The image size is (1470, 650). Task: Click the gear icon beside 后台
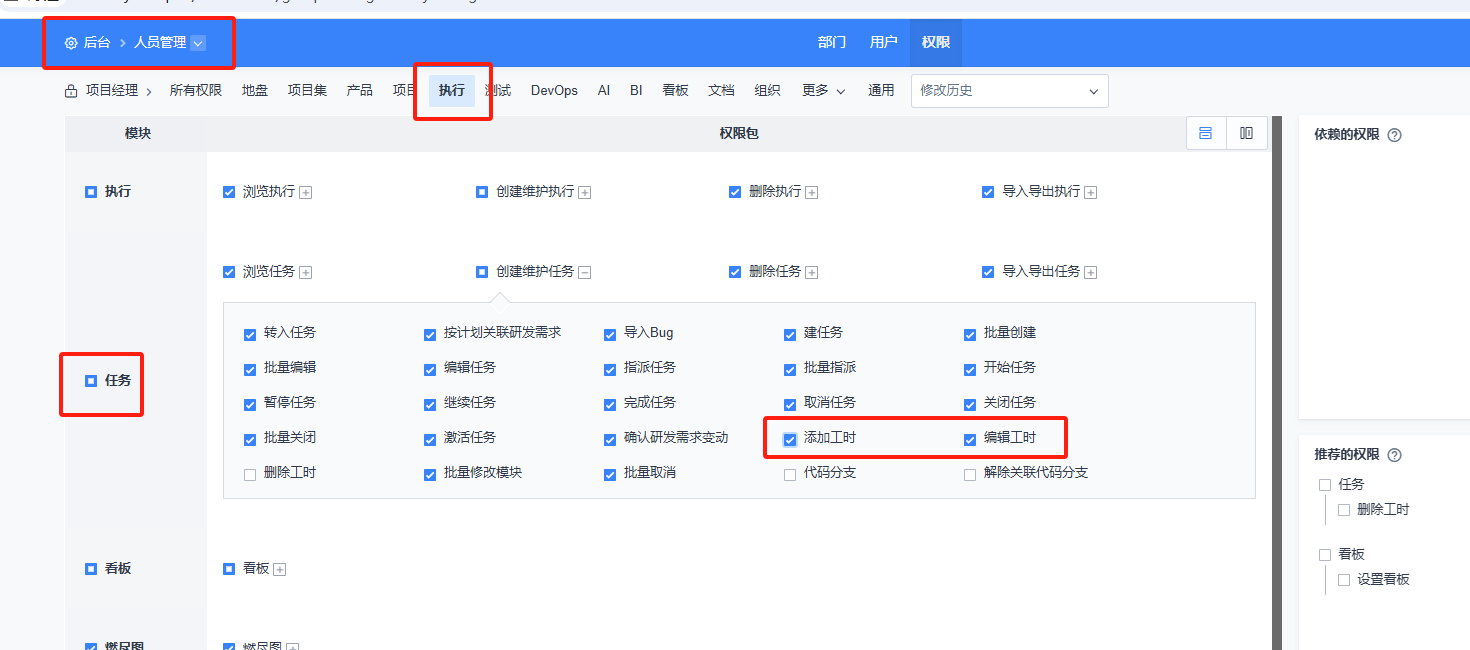71,43
